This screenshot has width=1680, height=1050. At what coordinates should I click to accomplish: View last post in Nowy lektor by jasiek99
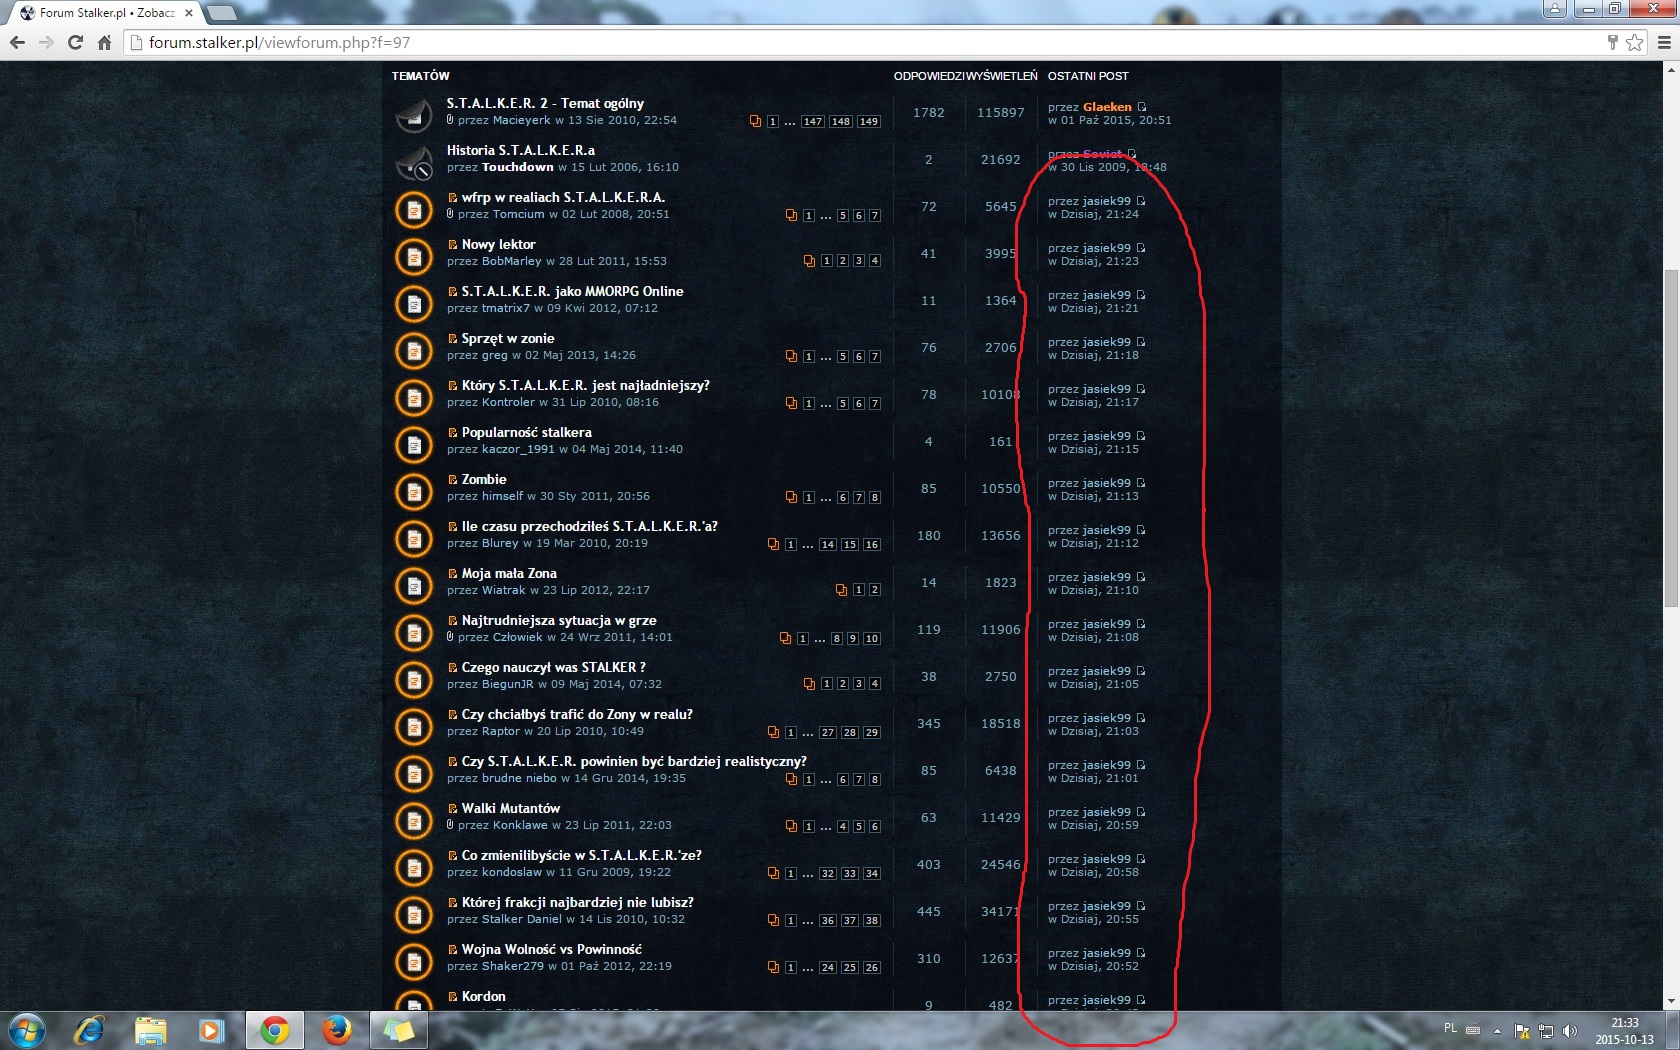click(1141, 248)
